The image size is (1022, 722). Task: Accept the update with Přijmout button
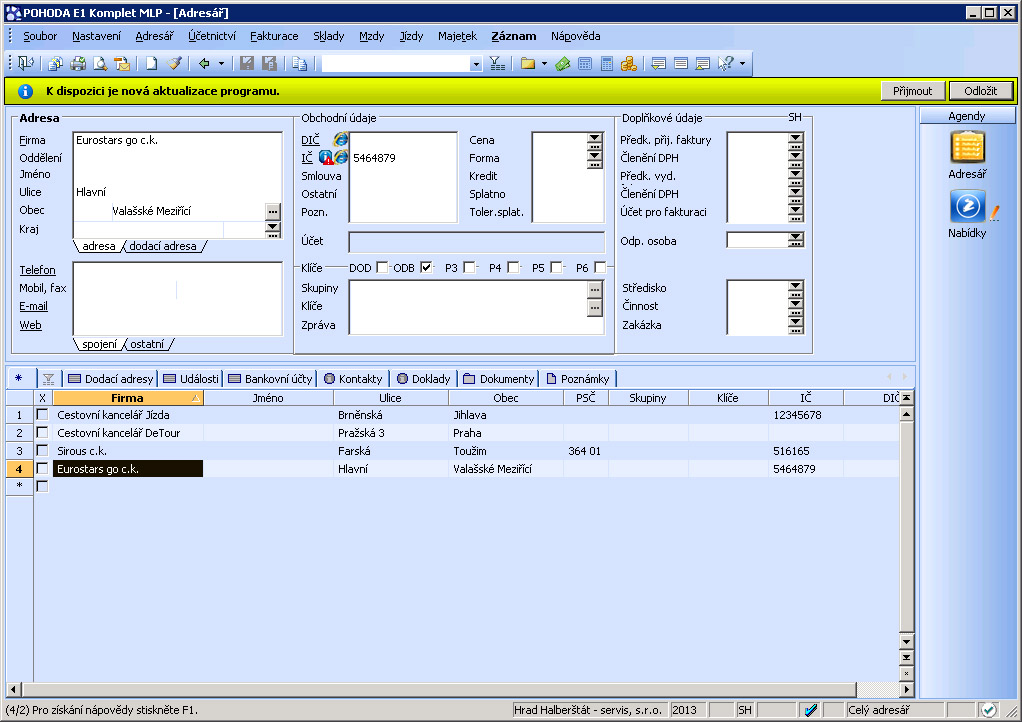(x=912, y=91)
